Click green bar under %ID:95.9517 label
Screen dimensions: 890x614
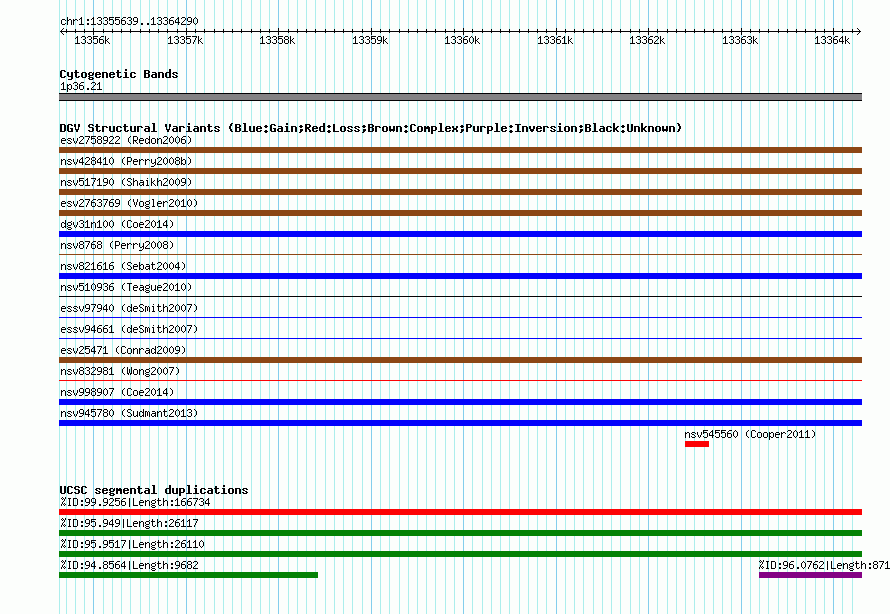460,554
